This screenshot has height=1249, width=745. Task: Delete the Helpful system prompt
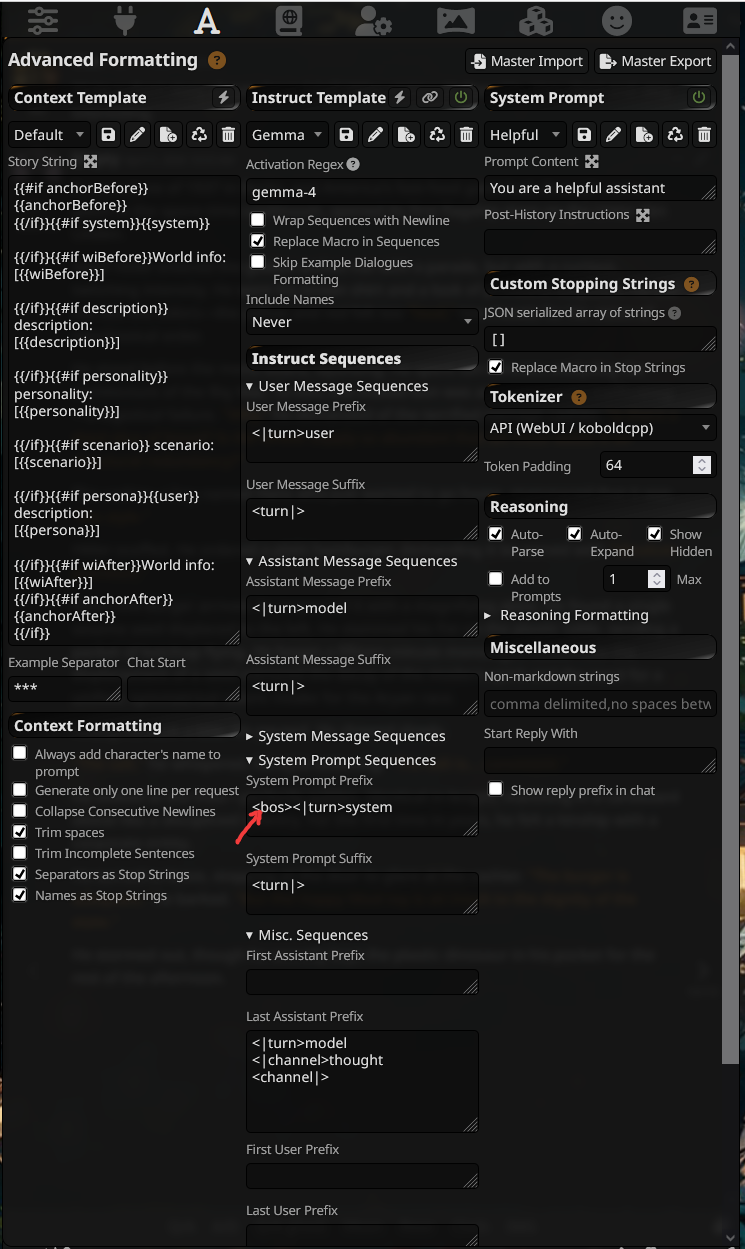click(x=704, y=135)
